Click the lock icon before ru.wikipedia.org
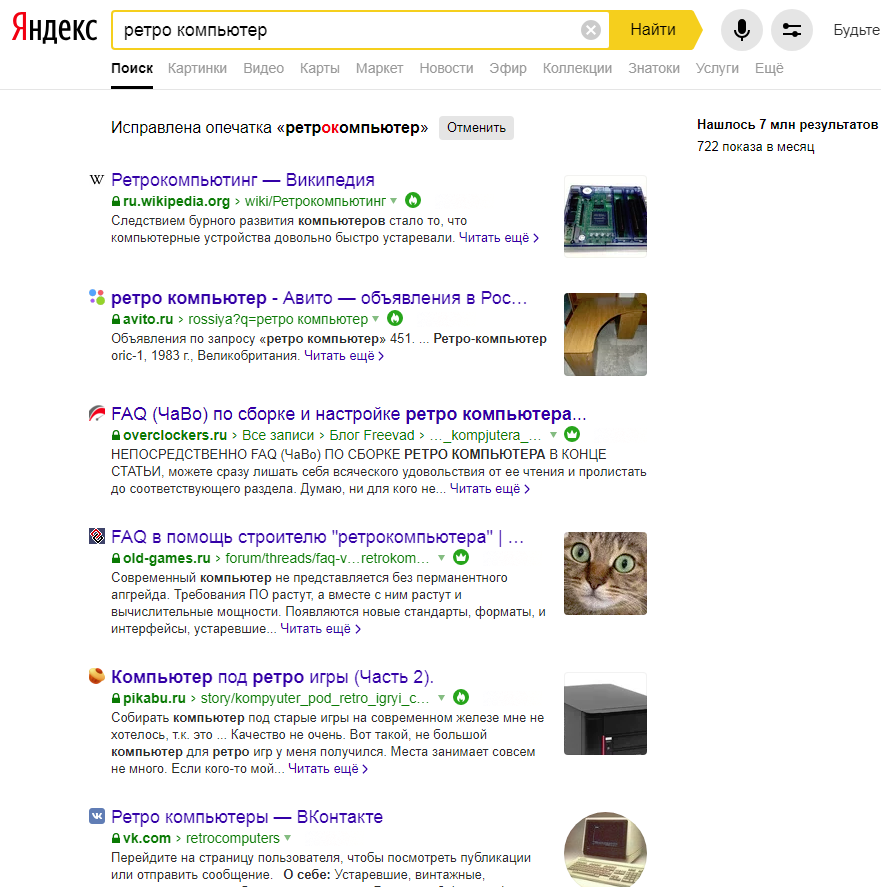Screen dimensions: 881x887 [x=116, y=201]
